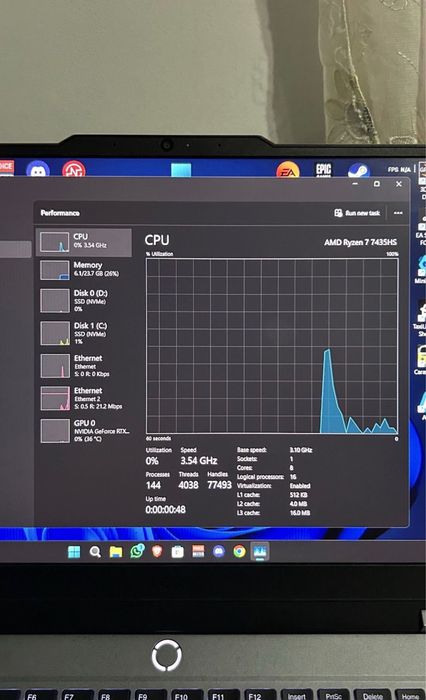Open Discord desktop shortcut icon

point(38,169)
